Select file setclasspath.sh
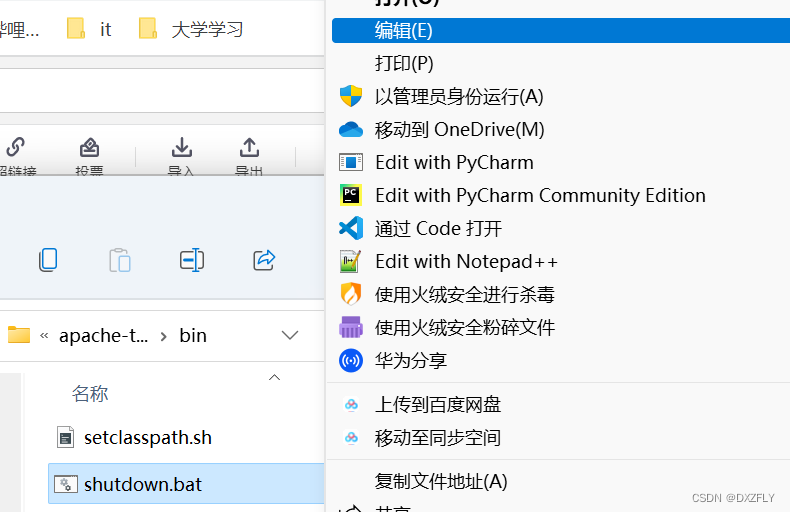This screenshot has height=512, width=790. point(147,437)
